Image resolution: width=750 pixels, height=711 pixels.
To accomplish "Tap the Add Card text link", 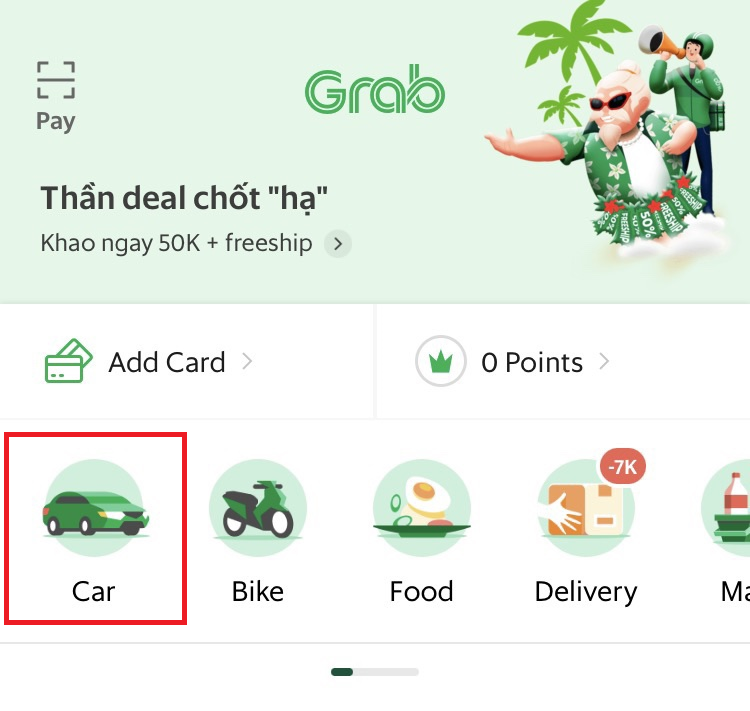I will click(x=167, y=362).
